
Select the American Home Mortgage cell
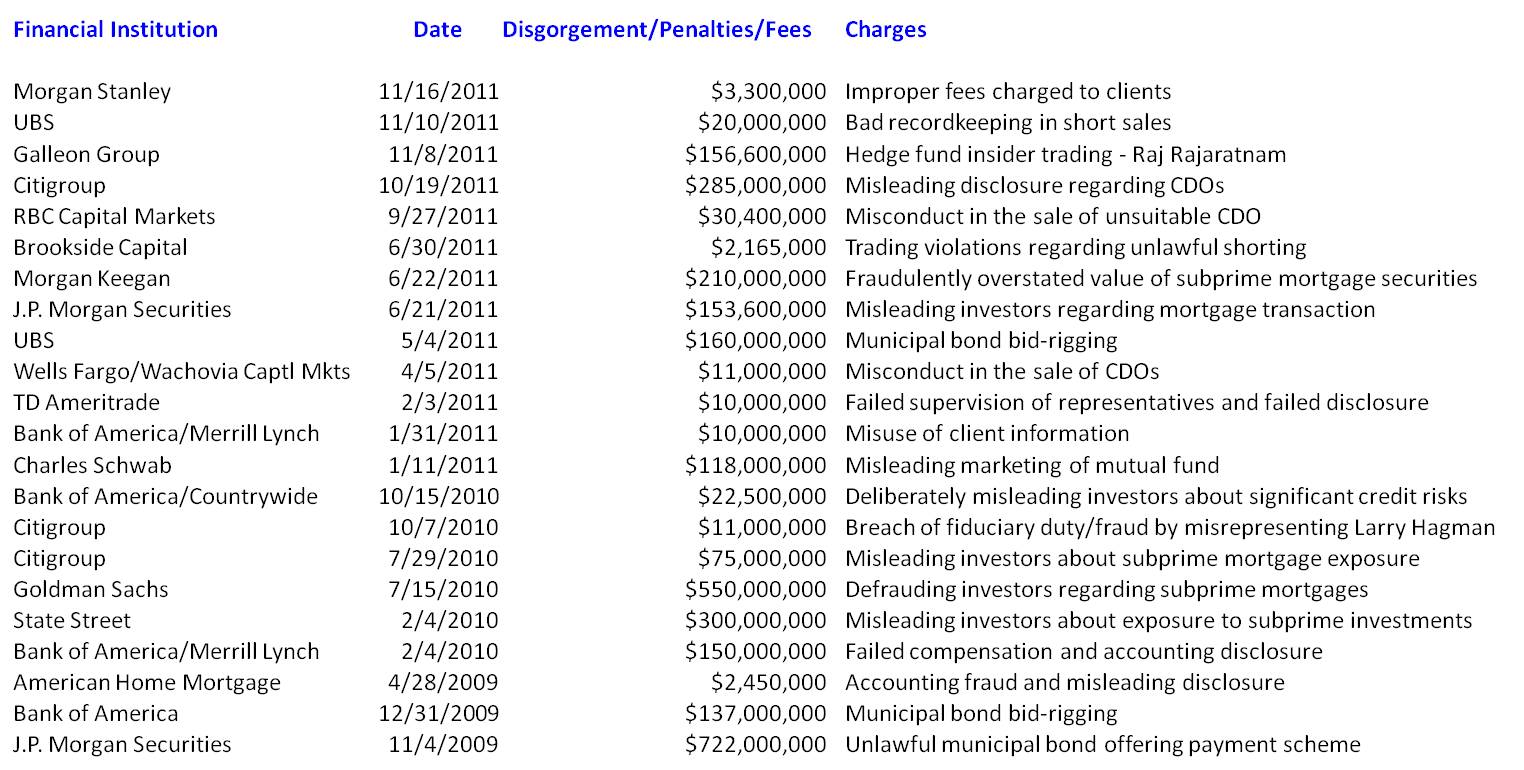pyautogui.click(x=146, y=682)
